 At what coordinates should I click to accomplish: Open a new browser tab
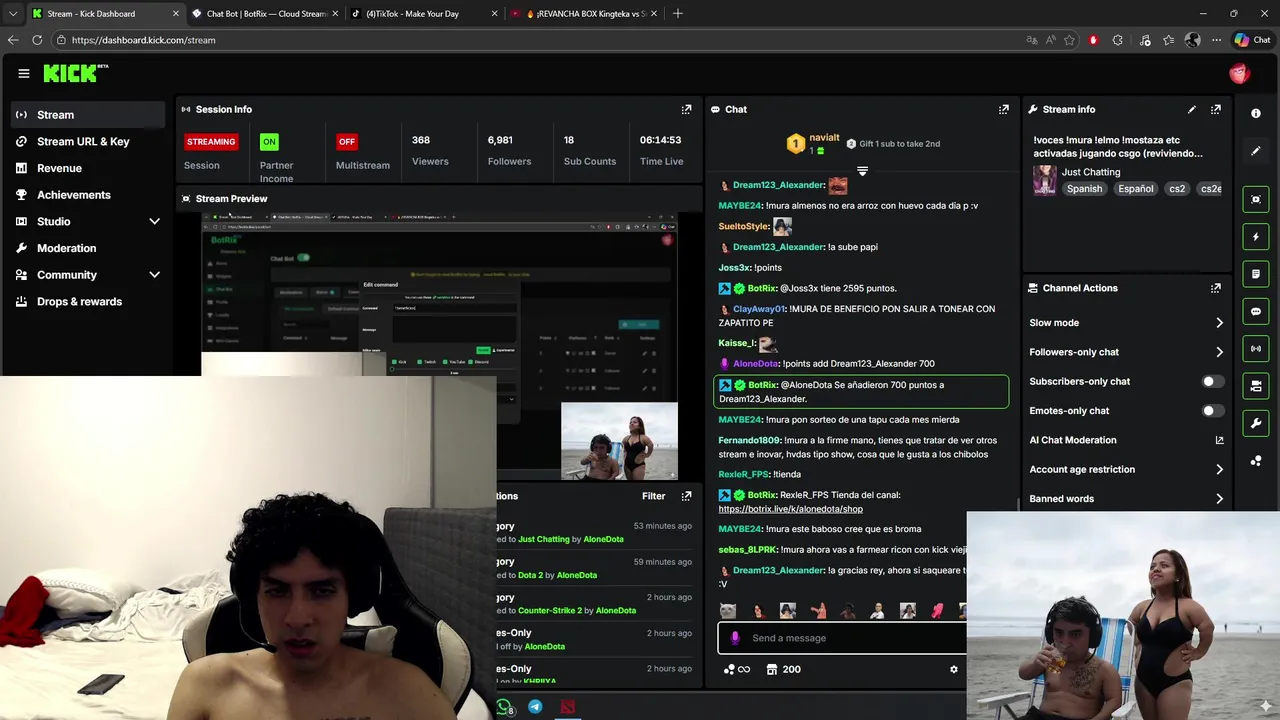tap(678, 13)
